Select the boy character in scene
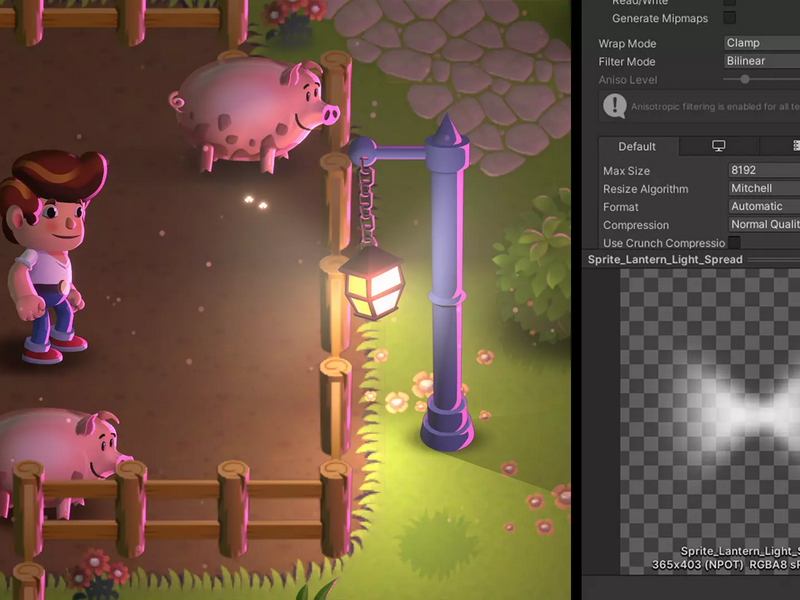 (x=50, y=257)
